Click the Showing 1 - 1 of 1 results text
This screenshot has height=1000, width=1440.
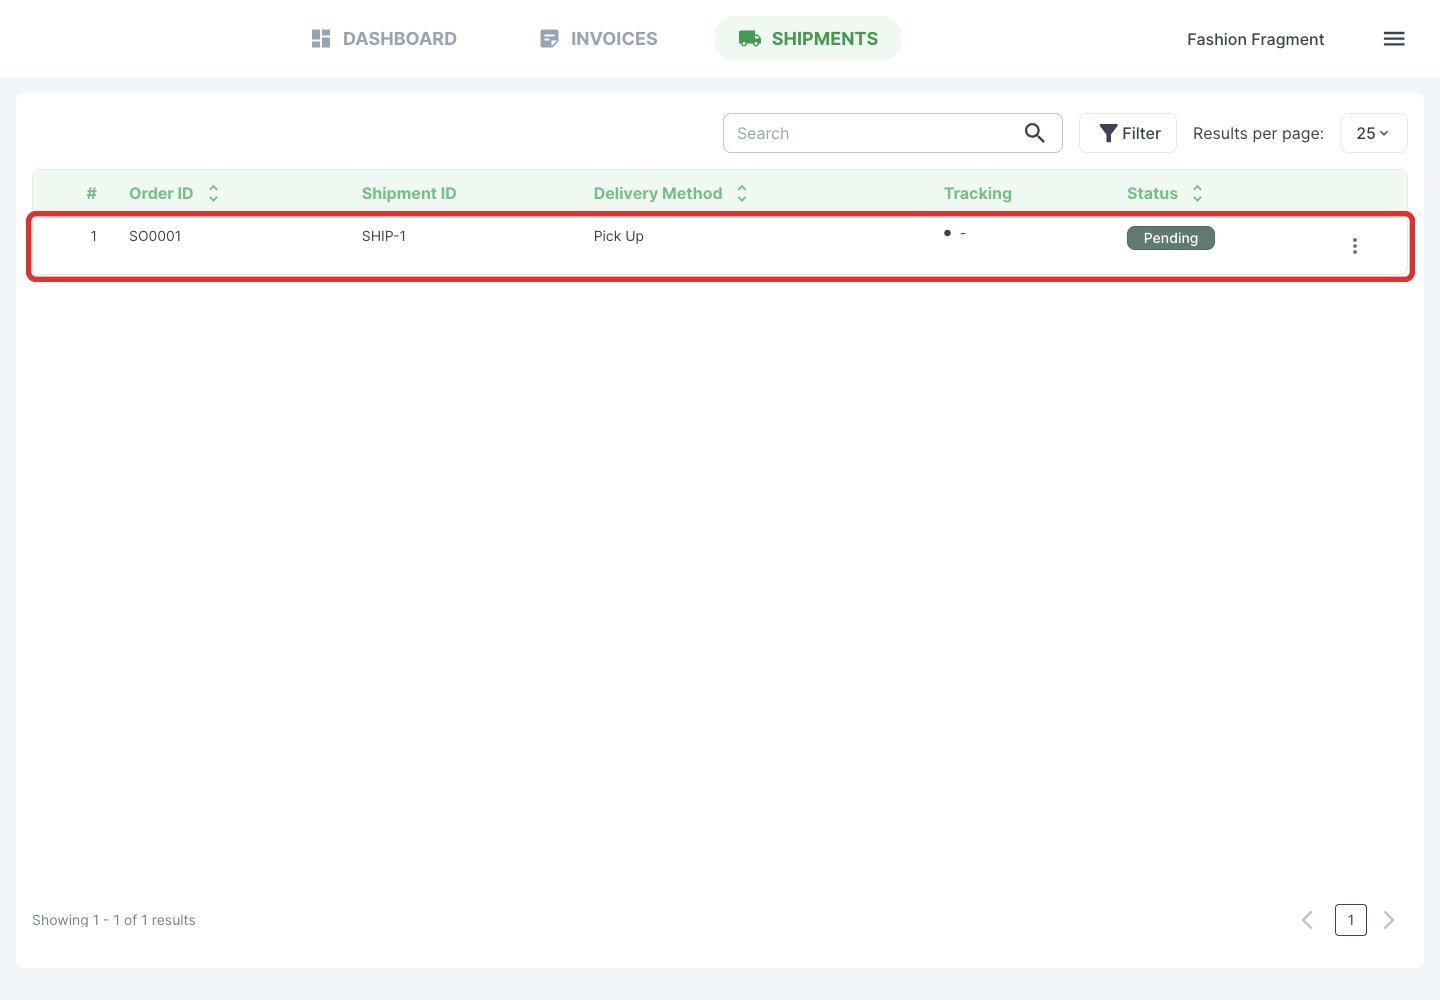click(x=114, y=920)
